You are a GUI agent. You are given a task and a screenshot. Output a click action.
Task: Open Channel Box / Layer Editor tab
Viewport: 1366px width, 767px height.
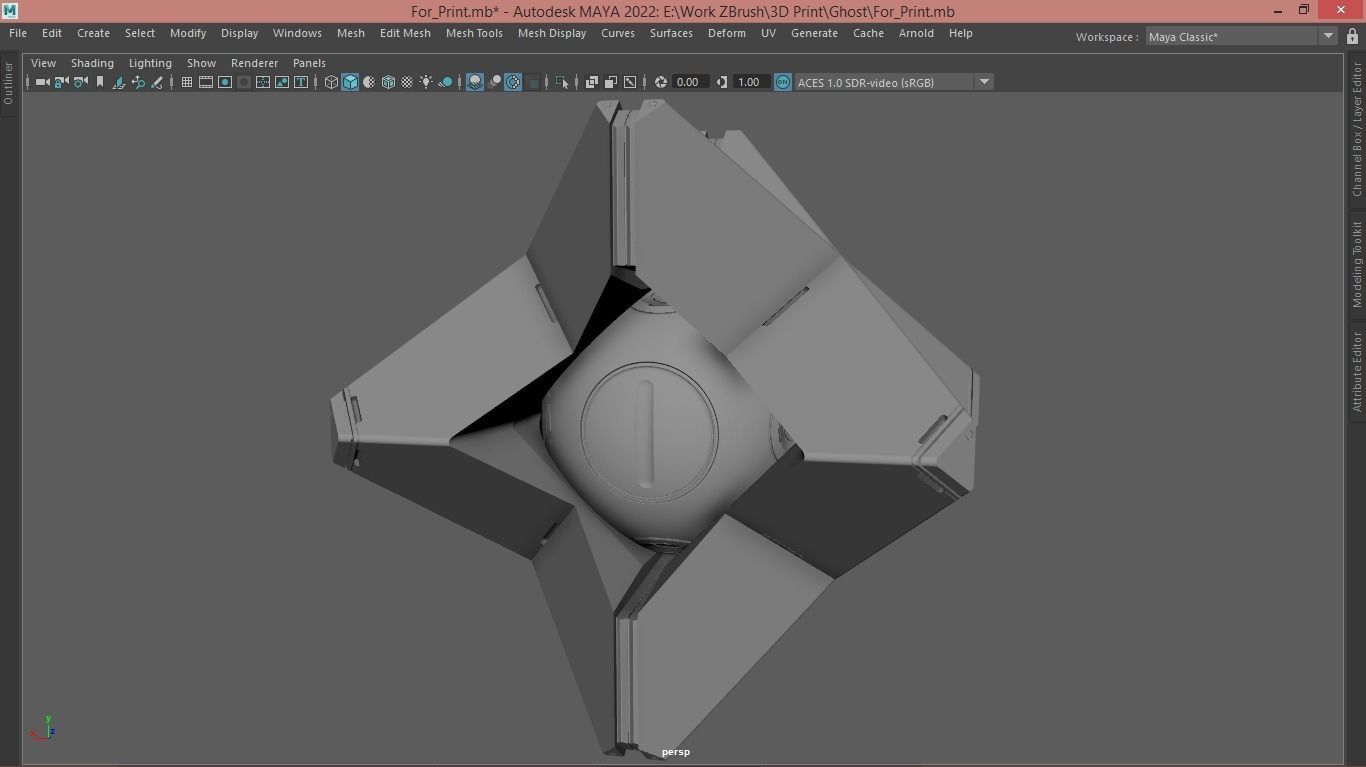point(1357,129)
